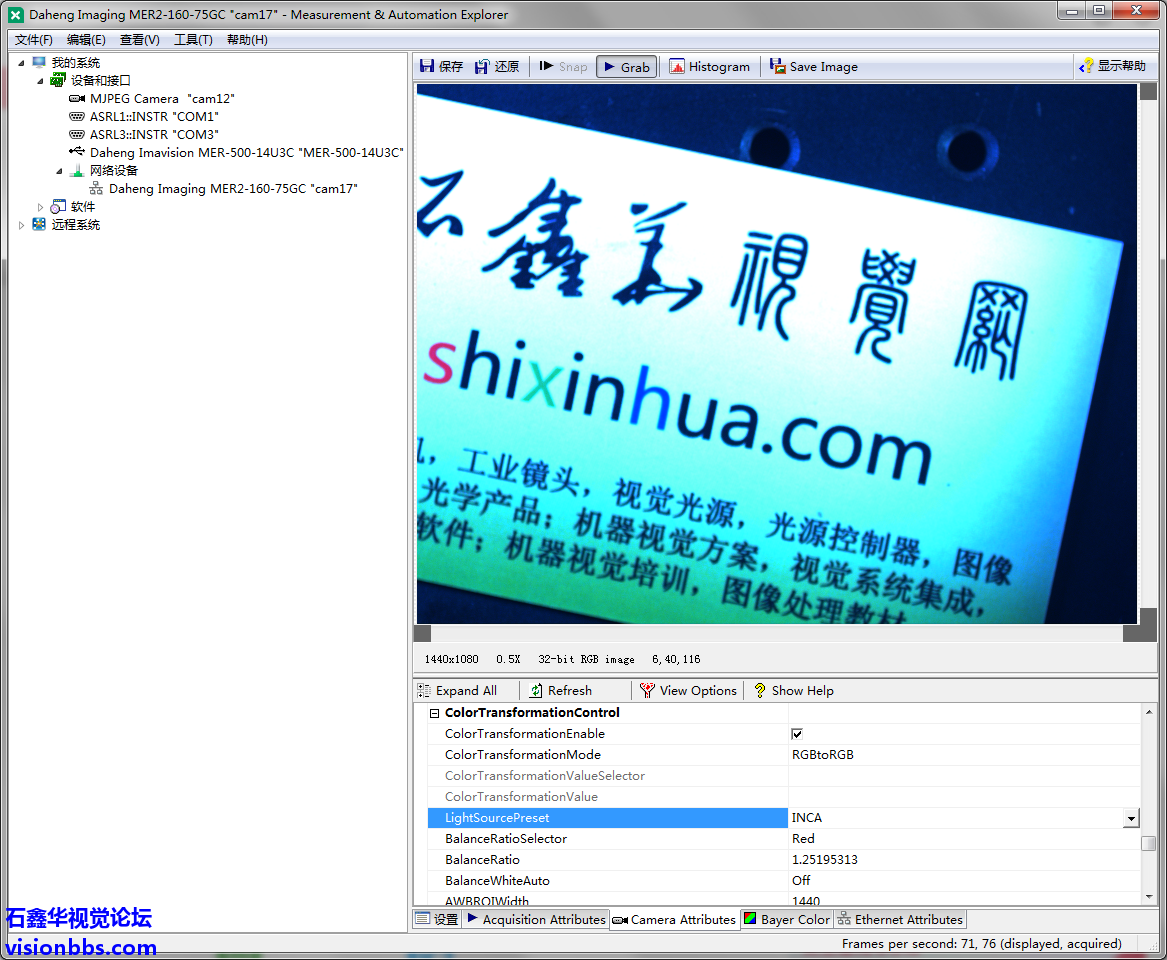Open the Help (帮助) menu
The height and width of the screenshot is (960, 1167).
247,39
